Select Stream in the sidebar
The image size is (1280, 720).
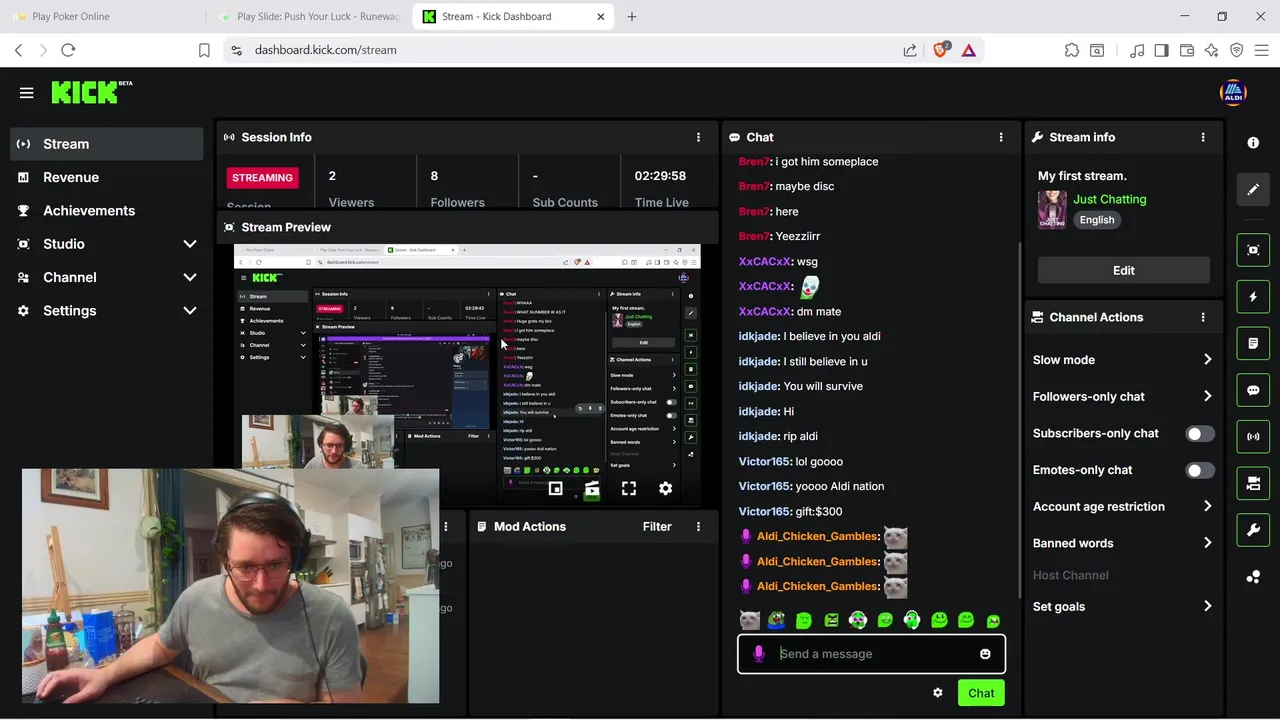coord(108,144)
